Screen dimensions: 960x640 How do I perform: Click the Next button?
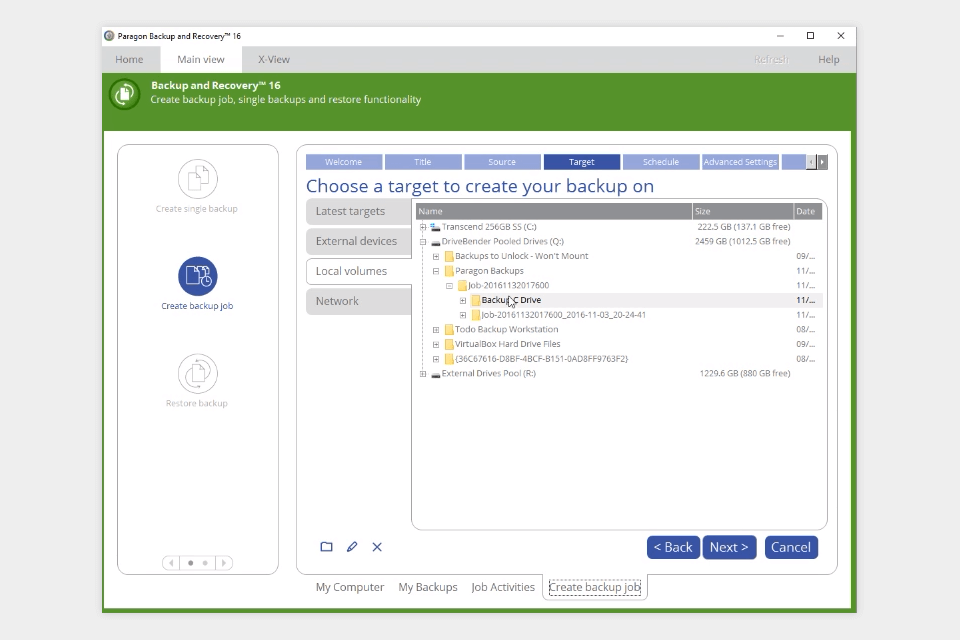tap(729, 547)
